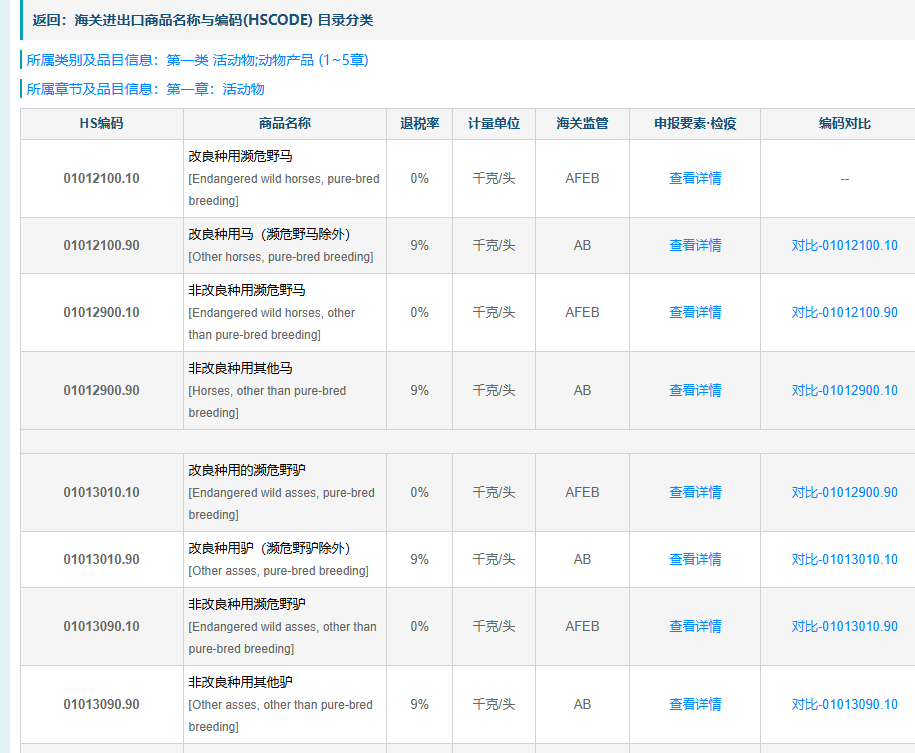Click the 退税率 column header
This screenshot has height=753, width=915.
click(420, 124)
